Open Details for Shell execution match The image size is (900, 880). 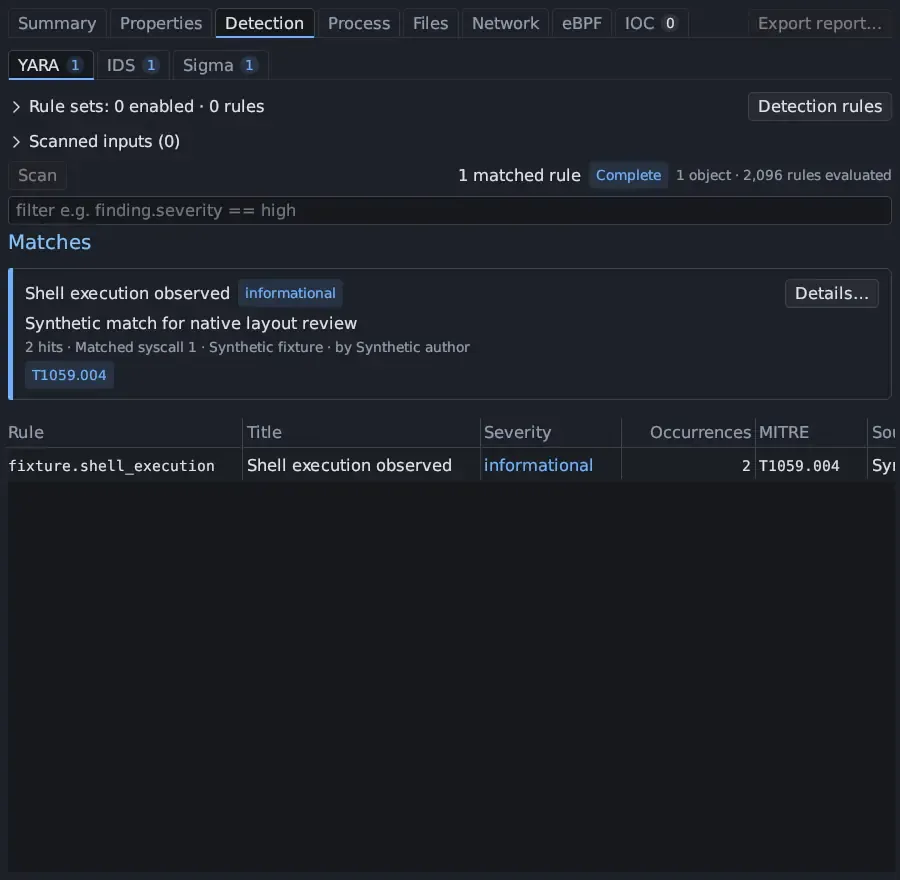pos(831,294)
